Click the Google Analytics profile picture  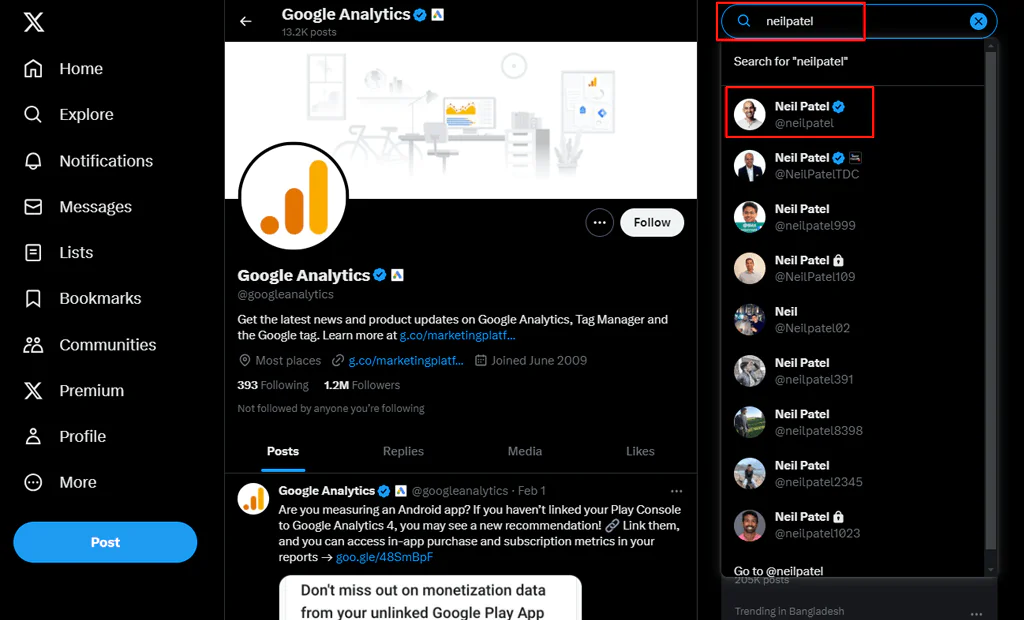point(293,197)
